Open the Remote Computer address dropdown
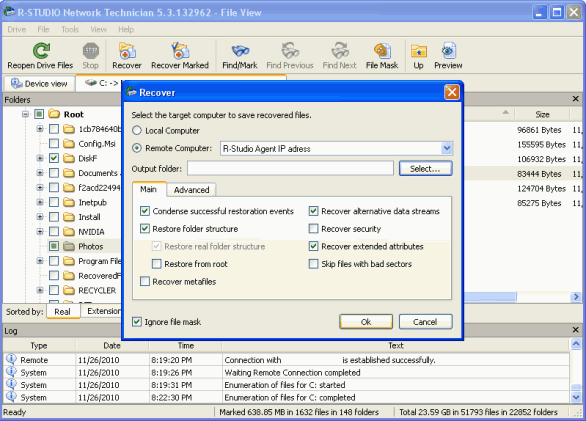 [447, 148]
